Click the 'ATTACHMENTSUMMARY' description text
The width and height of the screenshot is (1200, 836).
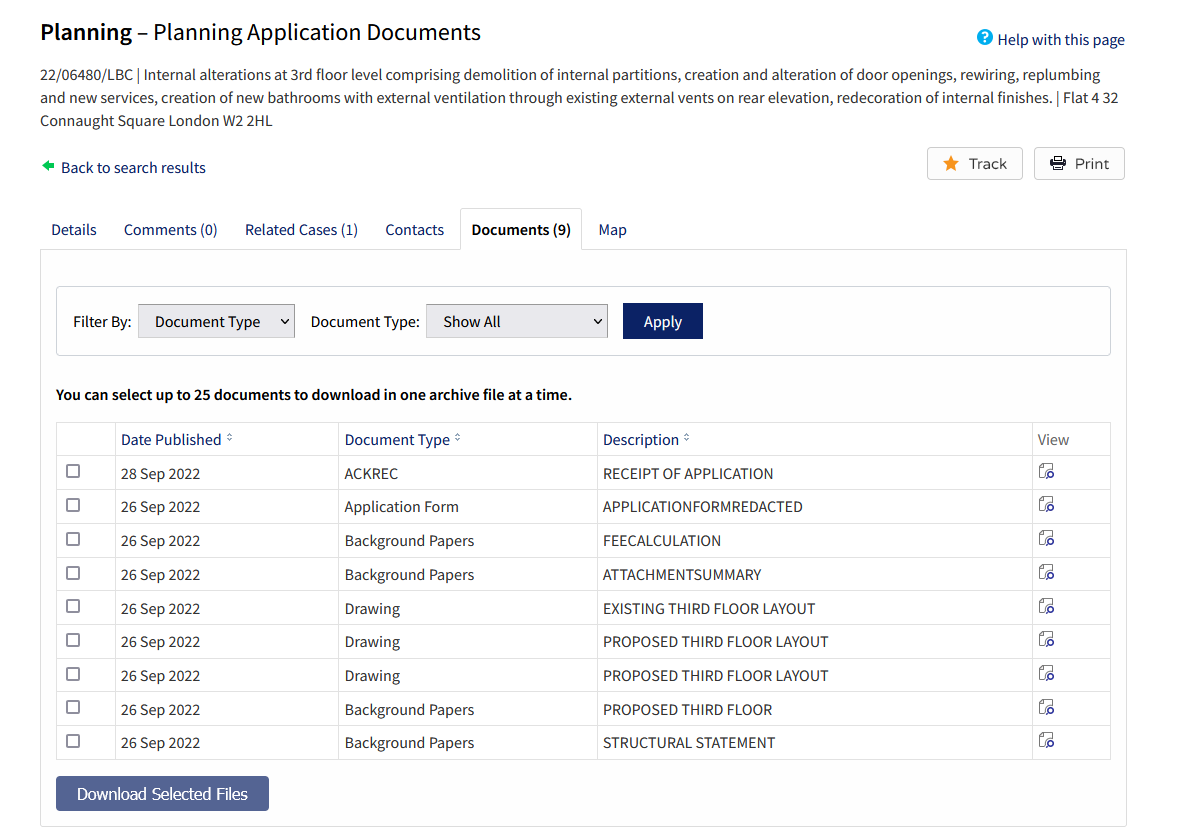point(682,575)
